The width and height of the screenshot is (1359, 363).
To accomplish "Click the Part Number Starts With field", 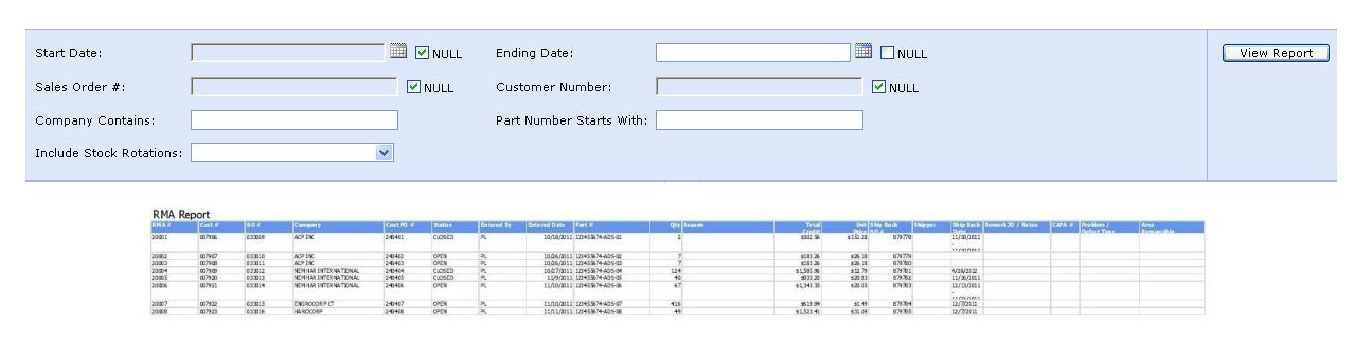I will (759, 120).
